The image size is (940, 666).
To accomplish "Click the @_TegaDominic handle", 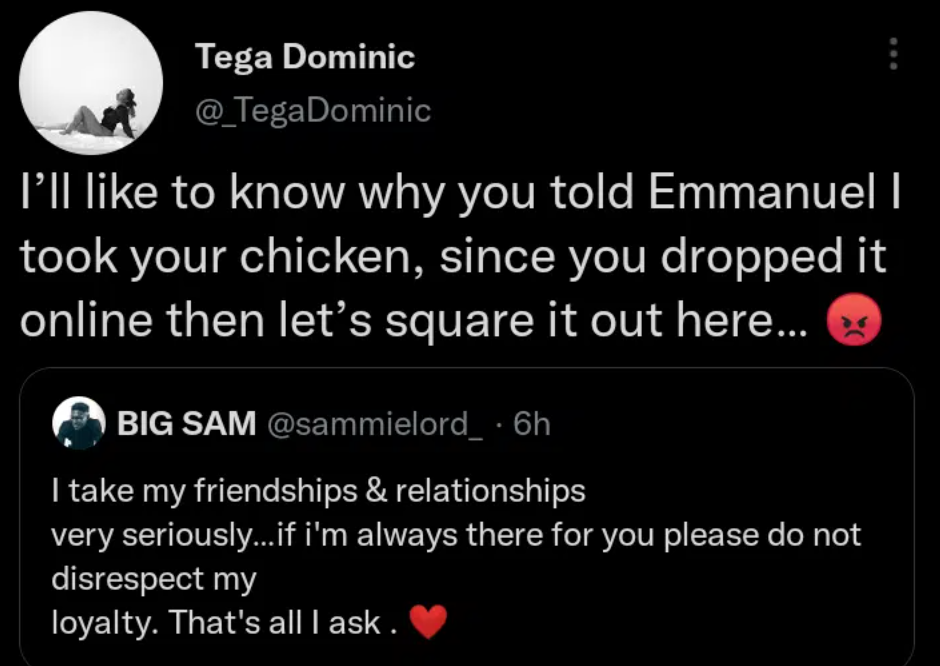I will point(313,109).
